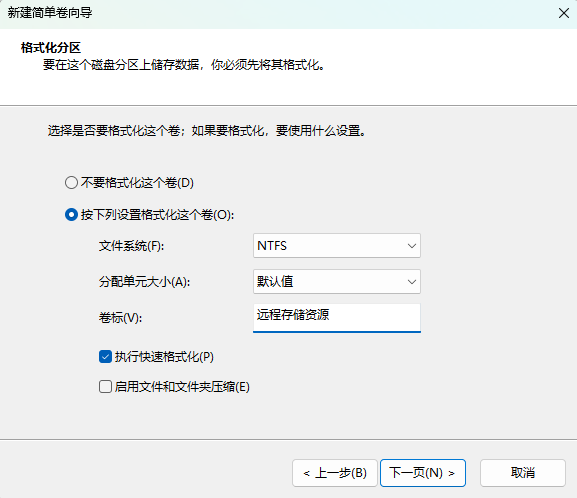This screenshot has height=498, width=577.
Task: Enable the 启用文件和文件夹压缩(E) checkbox
Action: tap(105, 387)
